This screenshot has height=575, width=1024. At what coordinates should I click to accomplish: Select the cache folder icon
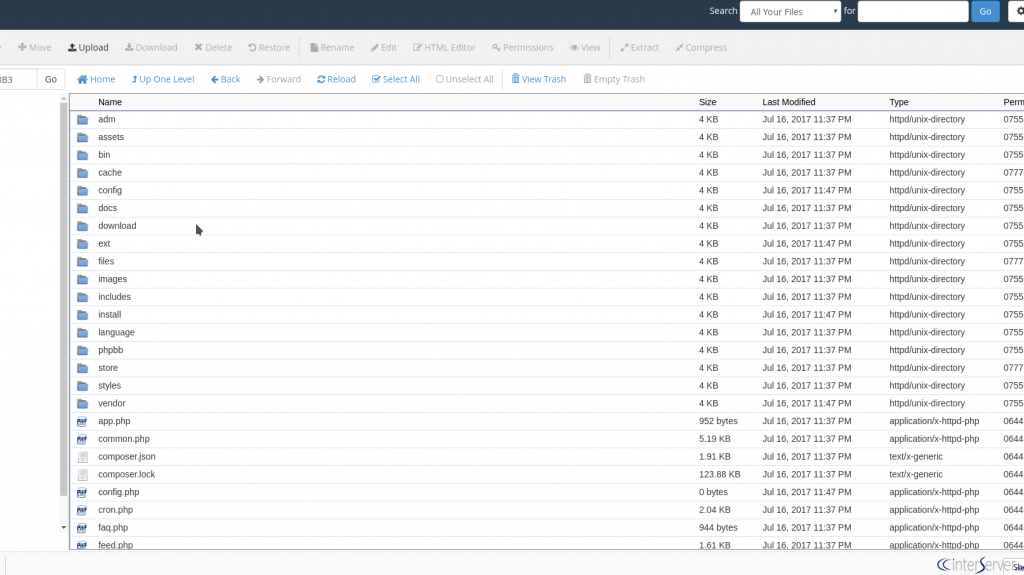click(82, 172)
